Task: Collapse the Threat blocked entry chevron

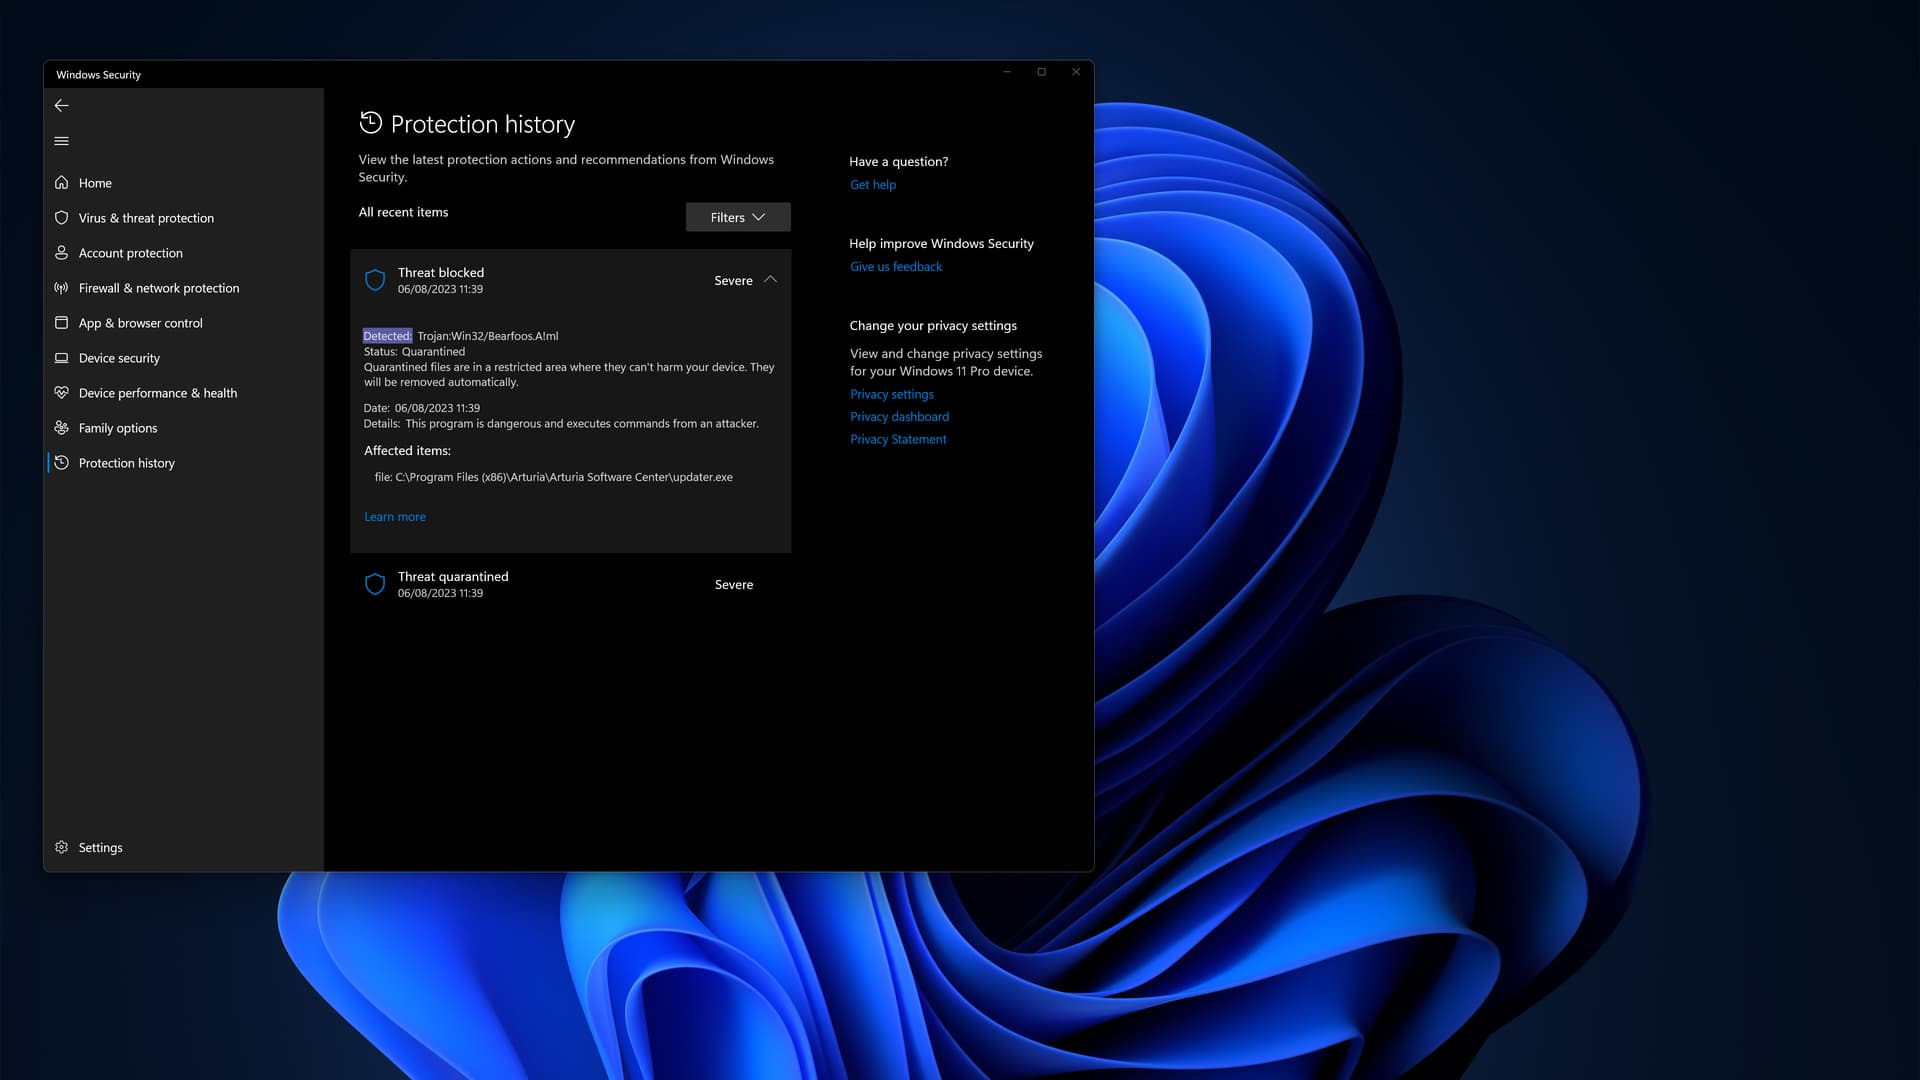Action: 770,280
